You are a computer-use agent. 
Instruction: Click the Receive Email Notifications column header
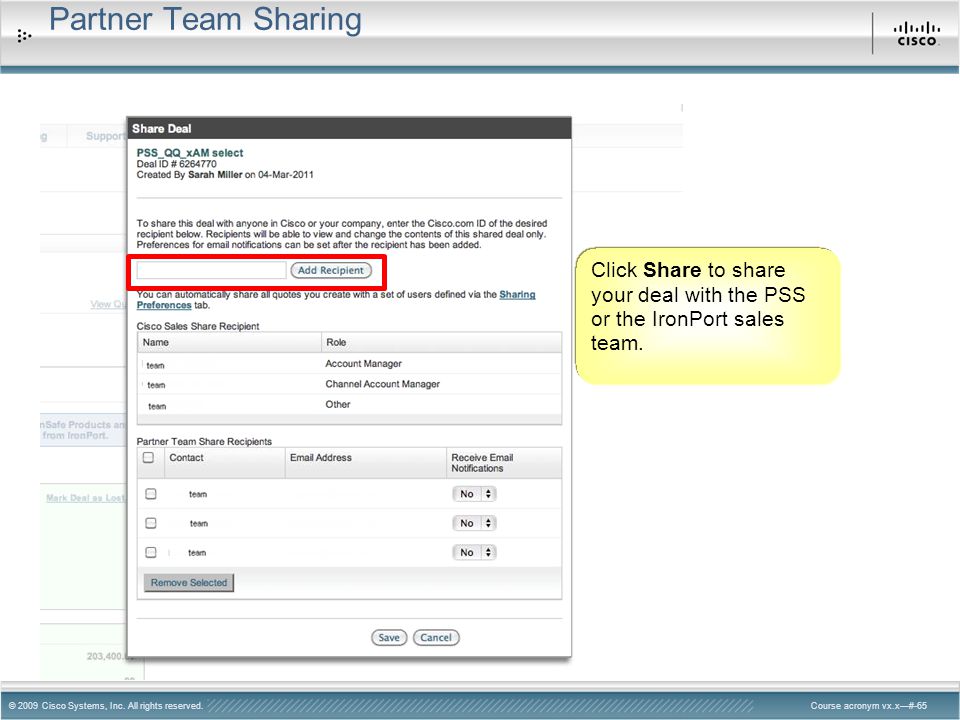[504, 463]
